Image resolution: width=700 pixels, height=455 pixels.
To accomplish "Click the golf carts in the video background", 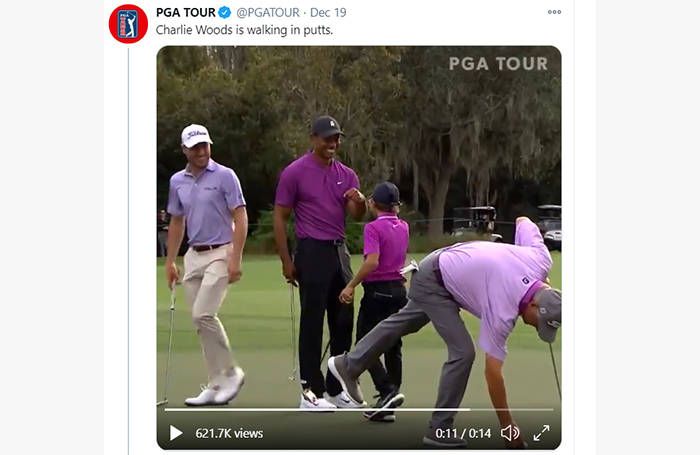I will point(507,223).
